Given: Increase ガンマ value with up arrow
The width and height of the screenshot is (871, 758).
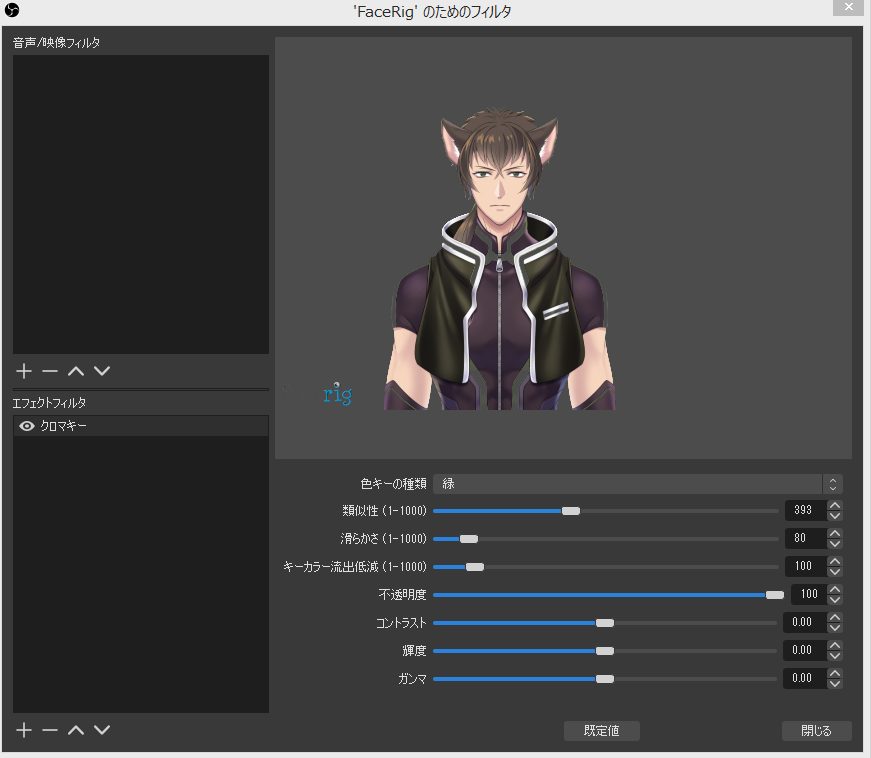Looking at the screenshot, I should (834, 673).
